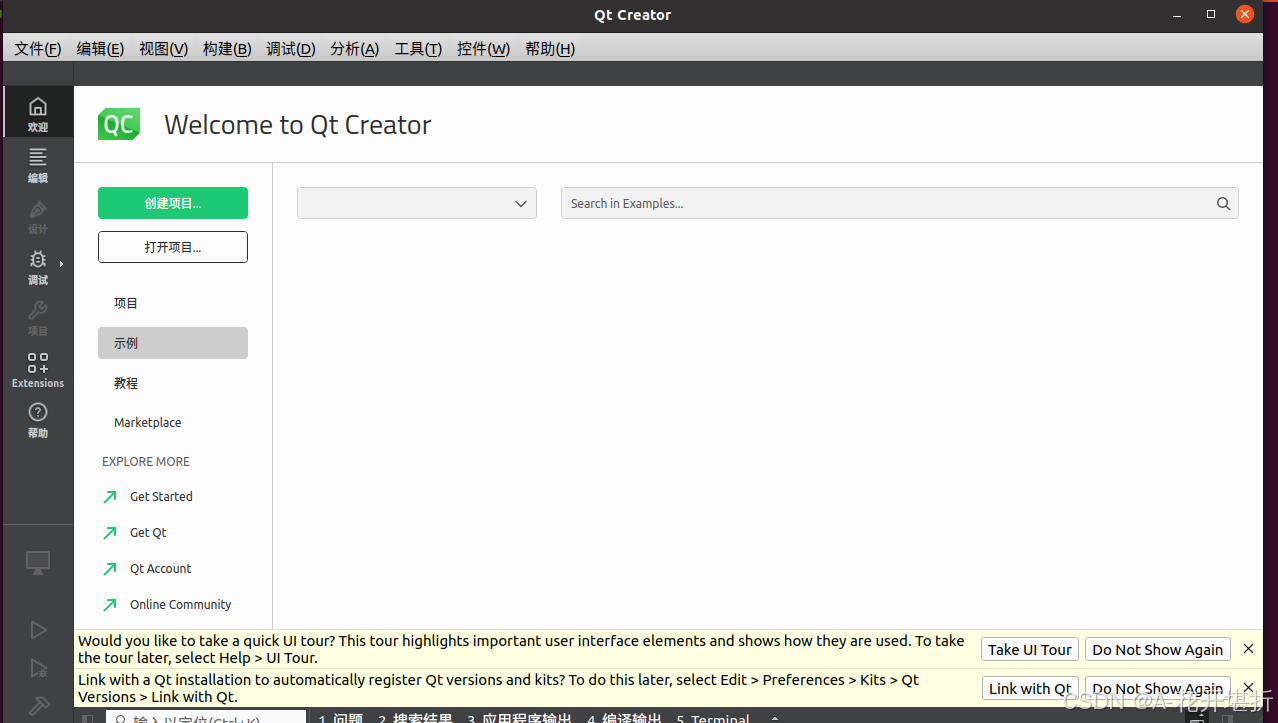Open the Welcome (欢迎) mode
The image size is (1278, 723).
coord(37,112)
